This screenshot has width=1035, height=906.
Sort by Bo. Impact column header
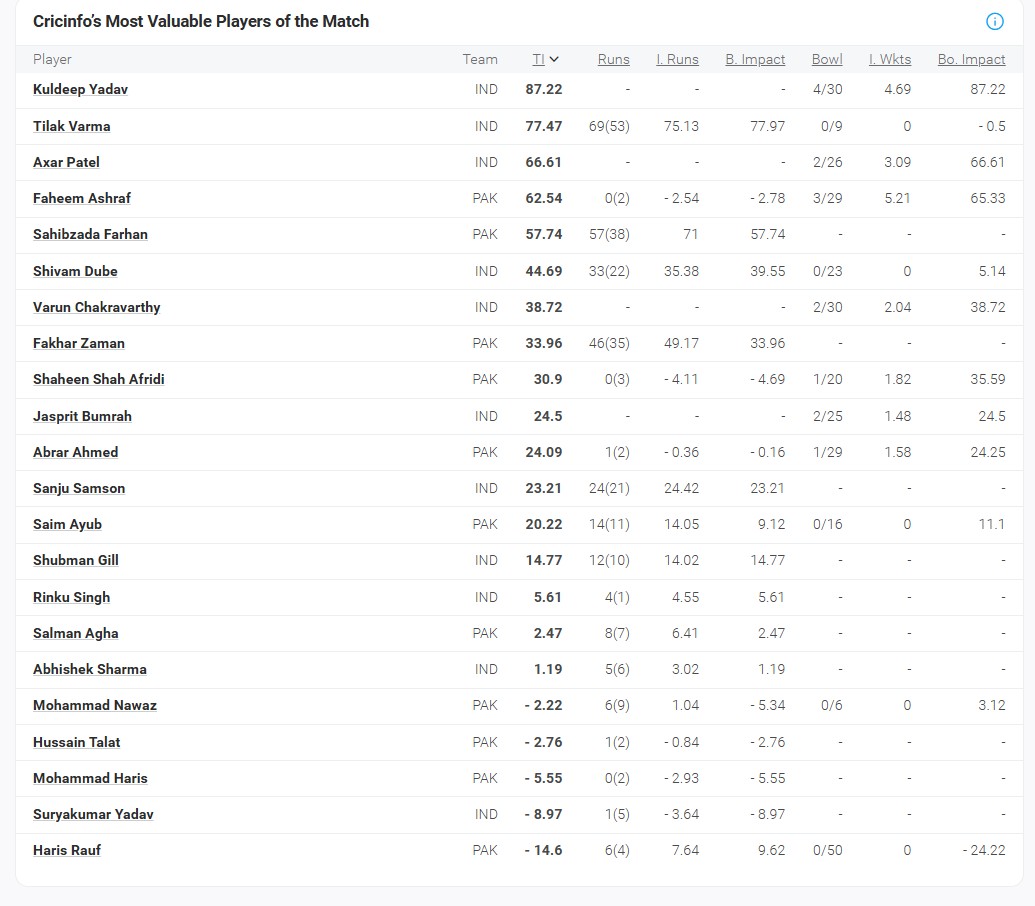971,59
